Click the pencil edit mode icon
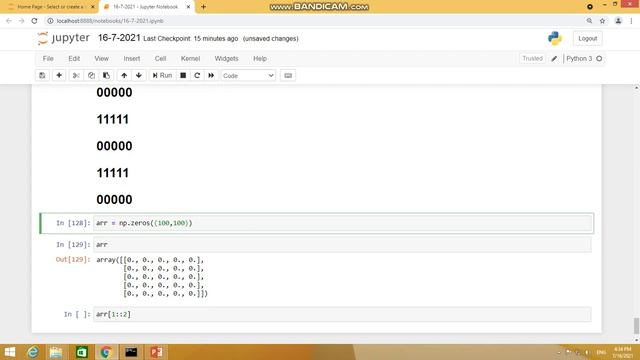Image resolution: width=640 pixels, height=360 pixels. coord(554,59)
